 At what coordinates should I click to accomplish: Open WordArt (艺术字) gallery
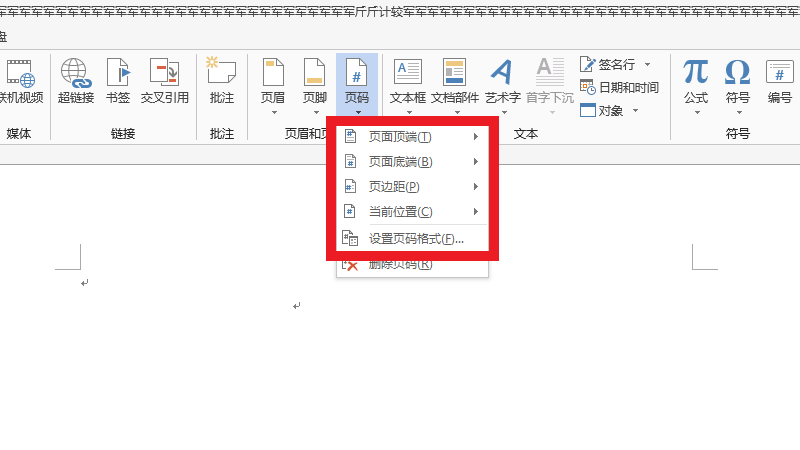pyautogui.click(x=502, y=80)
